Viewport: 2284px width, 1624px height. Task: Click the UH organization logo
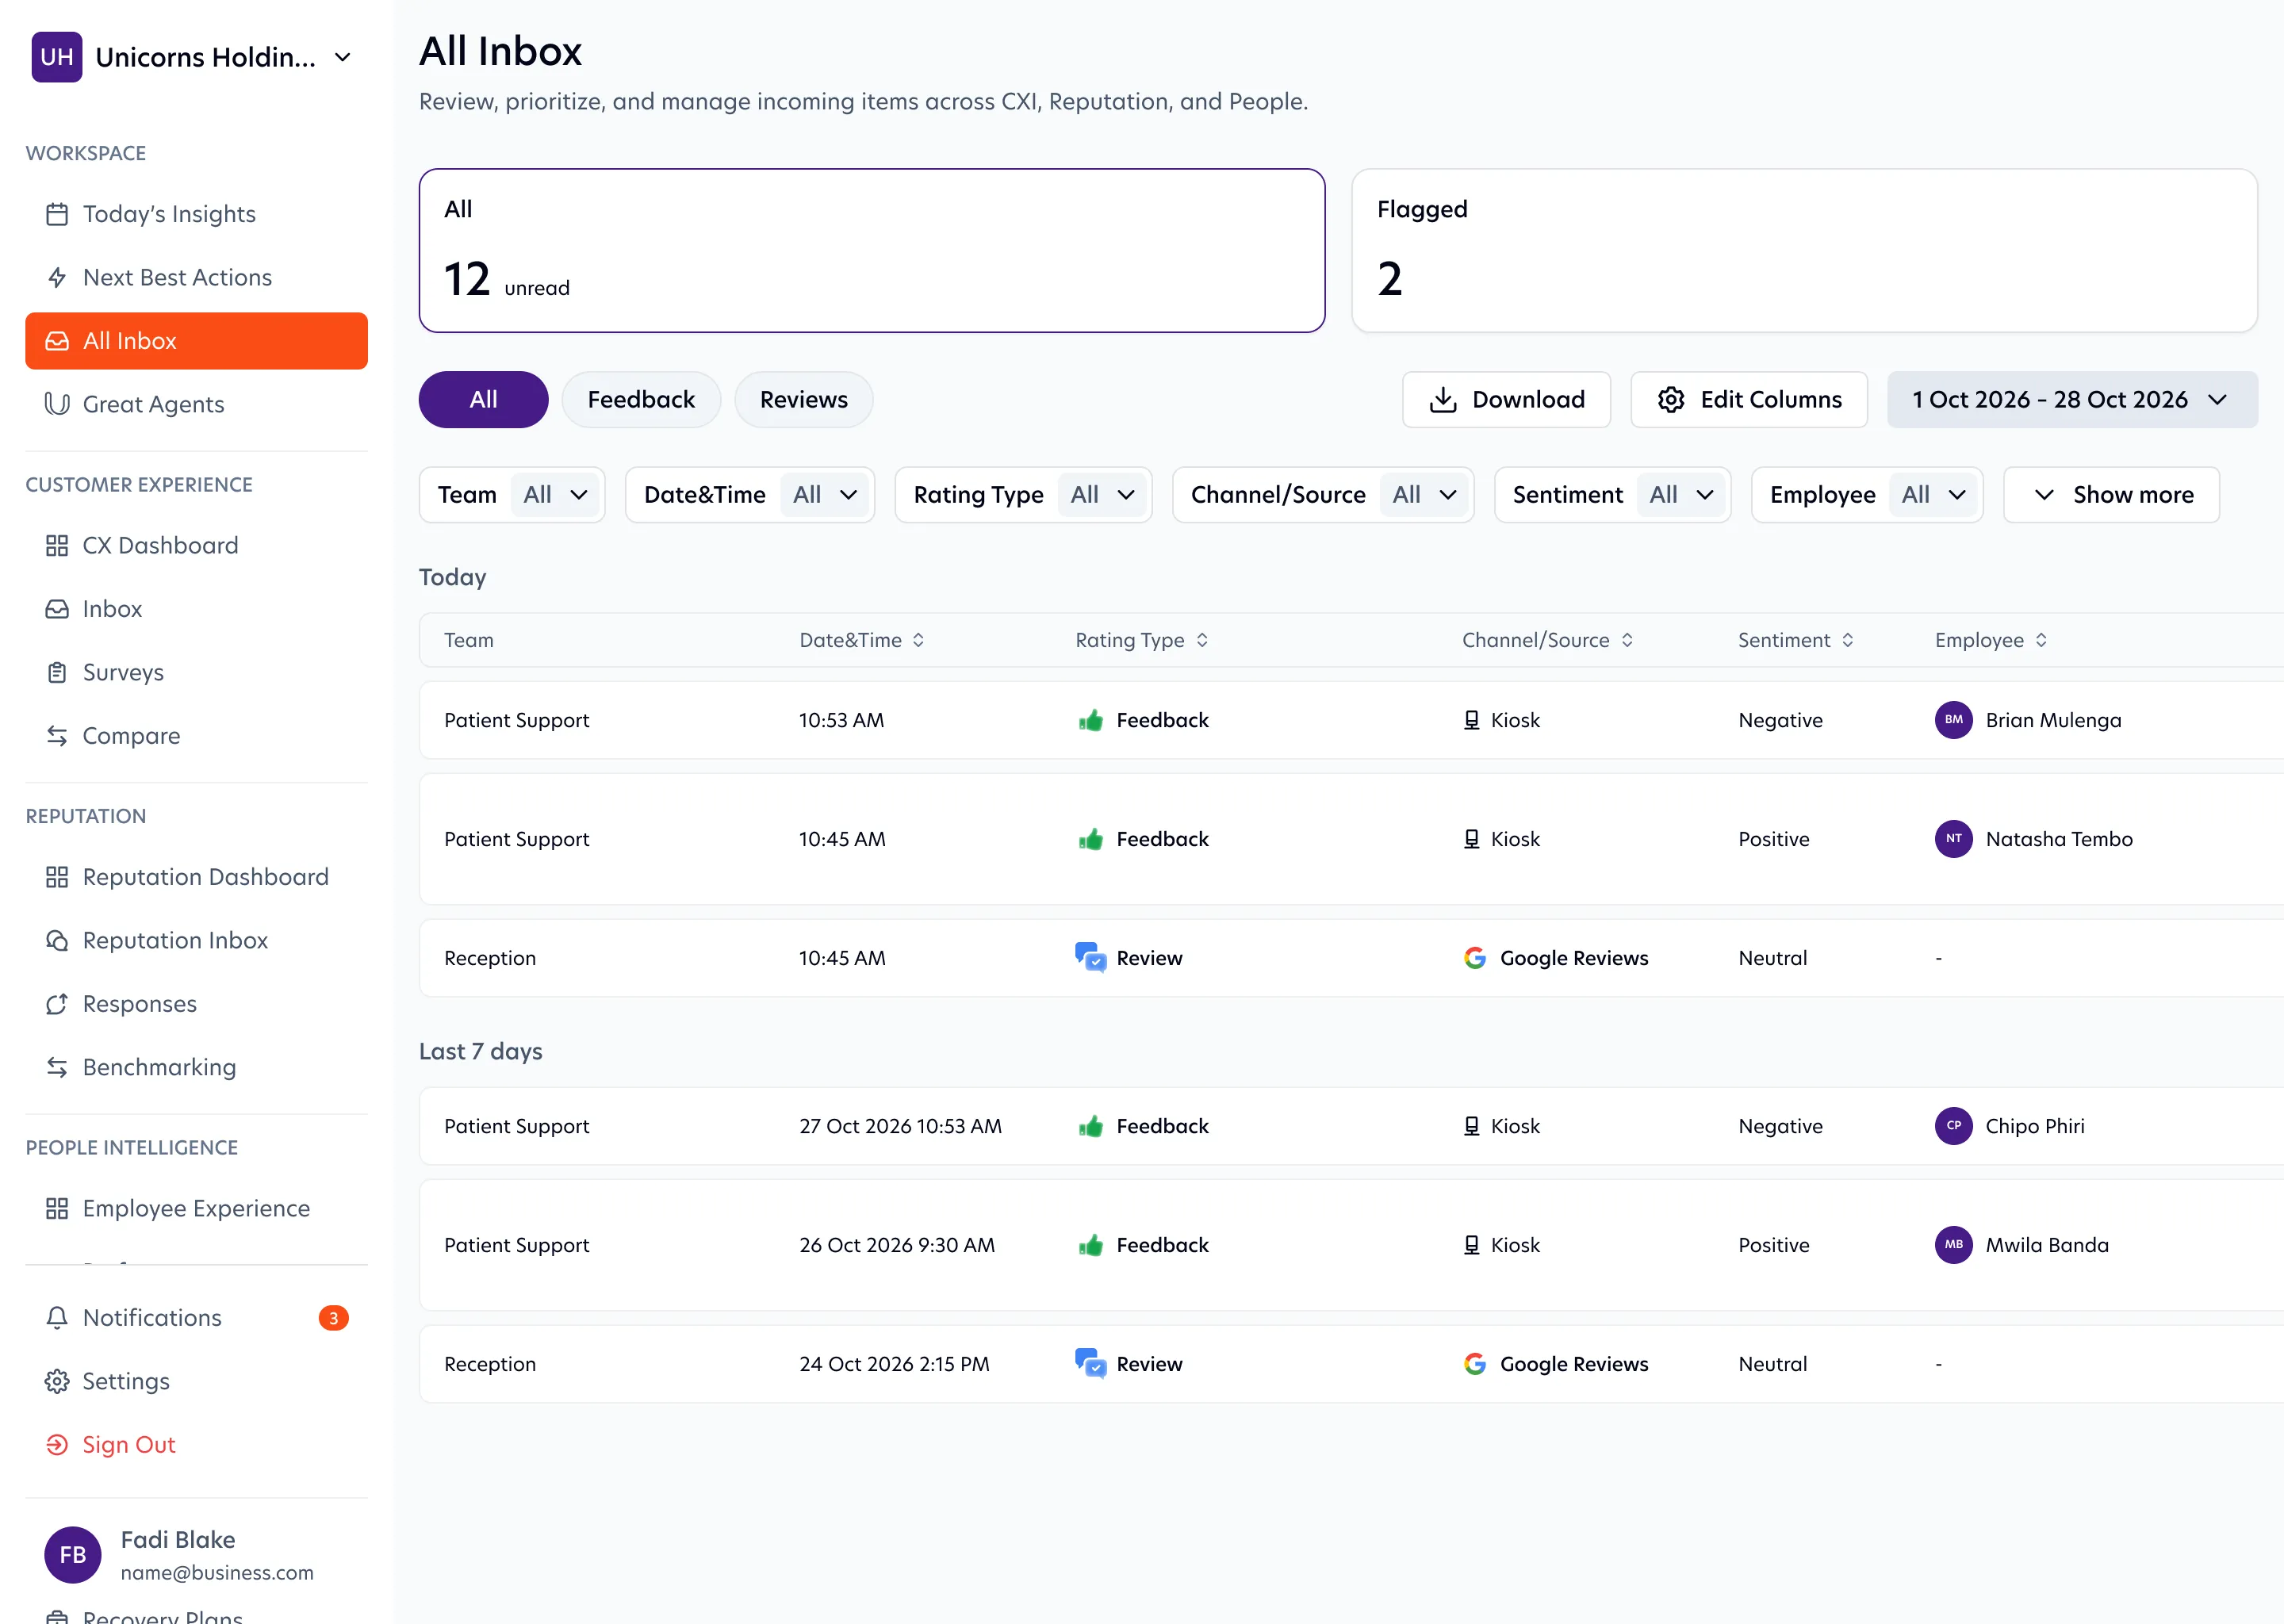[x=57, y=57]
